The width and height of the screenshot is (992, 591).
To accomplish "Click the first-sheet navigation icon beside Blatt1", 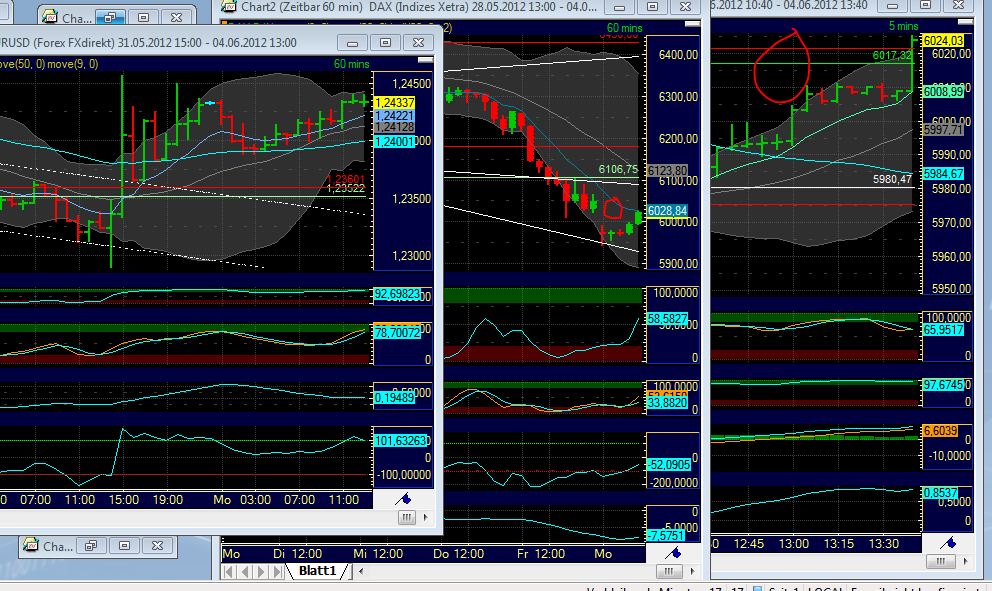I will [228, 571].
